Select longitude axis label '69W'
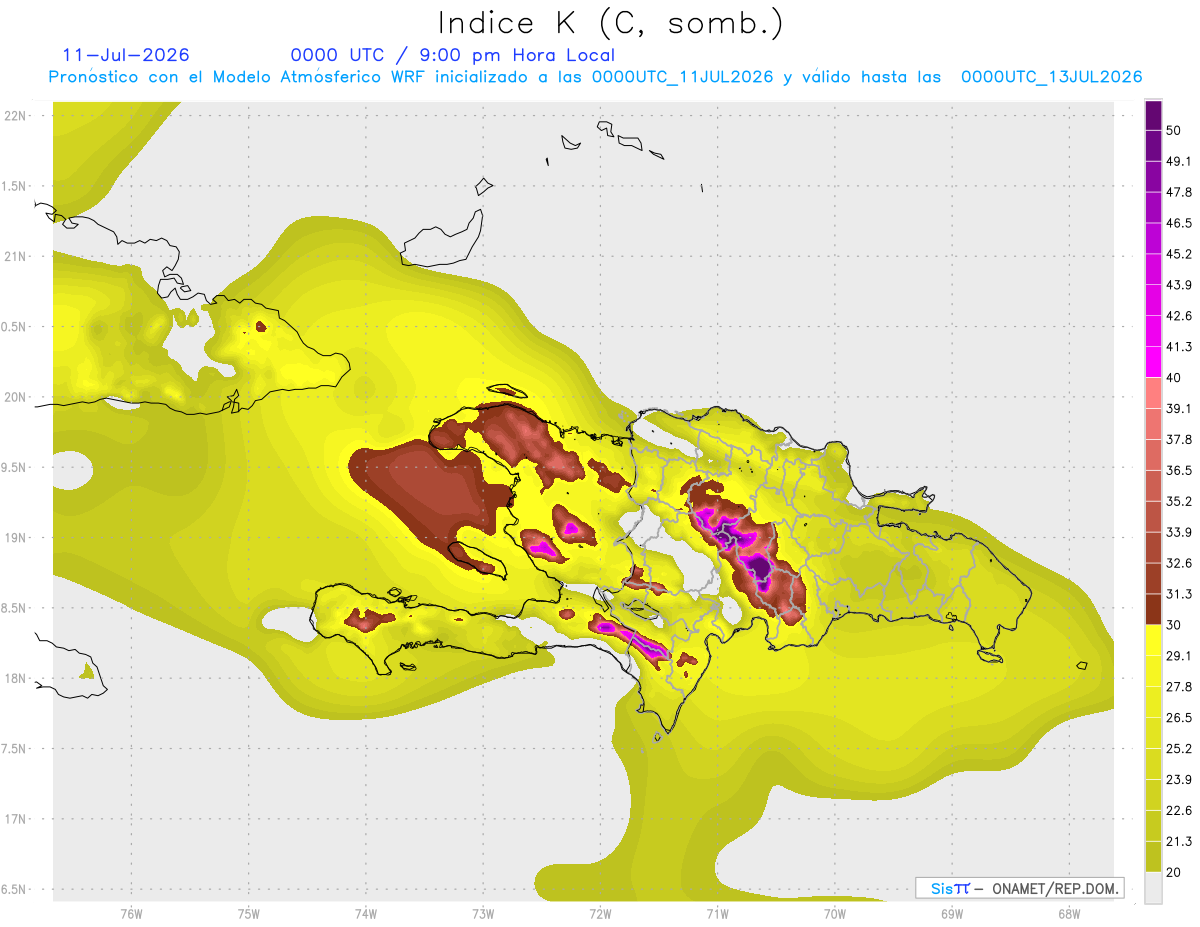The width and height of the screenshot is (1200, 927). 952,914
